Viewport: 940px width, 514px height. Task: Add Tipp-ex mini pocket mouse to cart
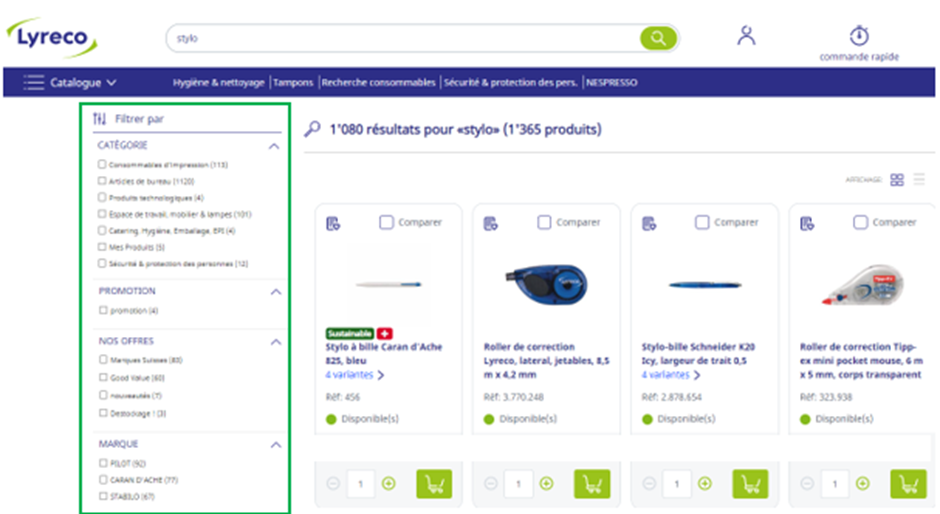coord(908,483)
